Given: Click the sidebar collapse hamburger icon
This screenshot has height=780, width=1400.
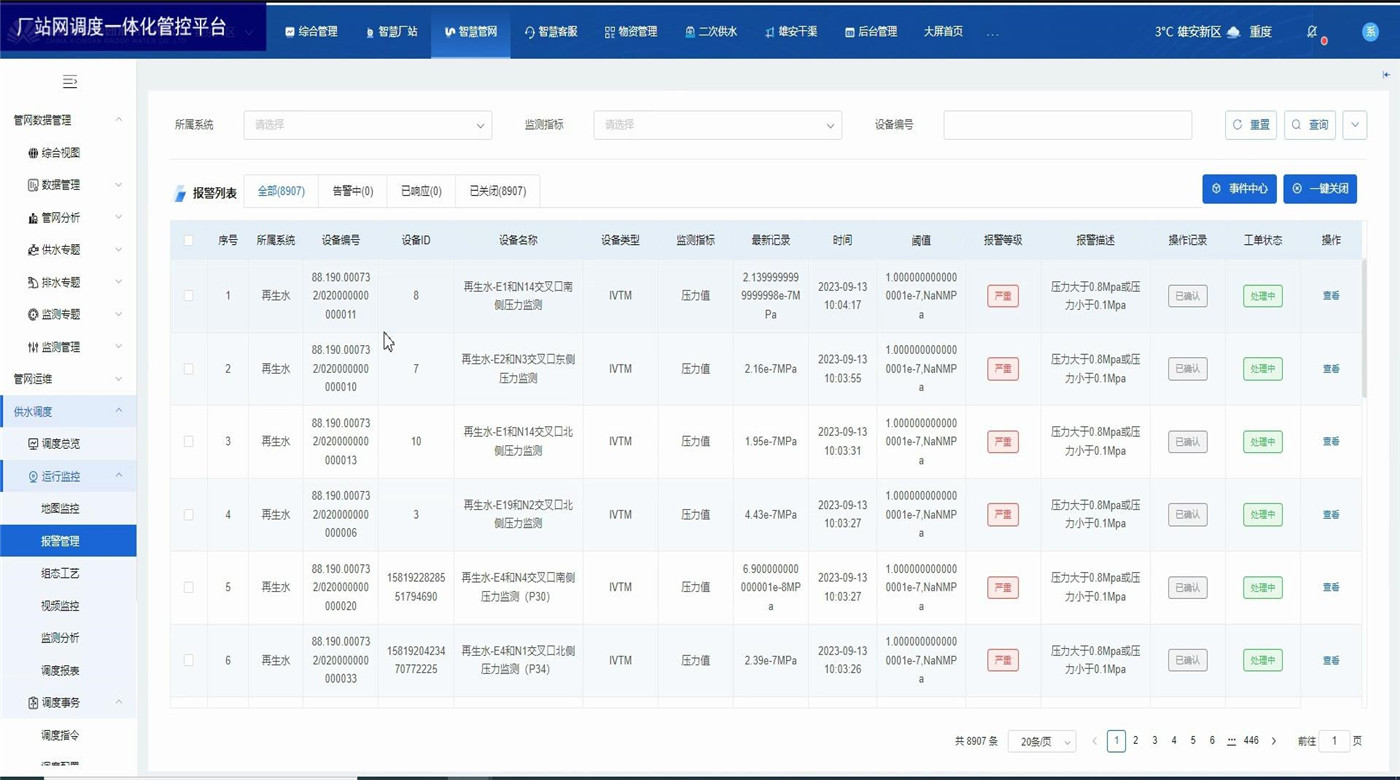Looking at the screenshot, I should 69,81.
